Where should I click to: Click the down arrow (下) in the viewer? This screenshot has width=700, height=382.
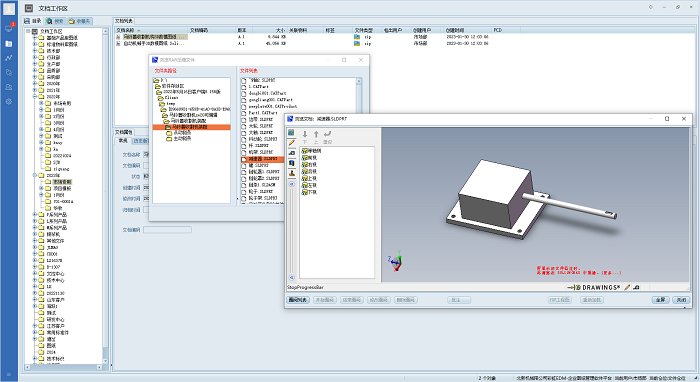pyautogui.click(x=305, y=137)
